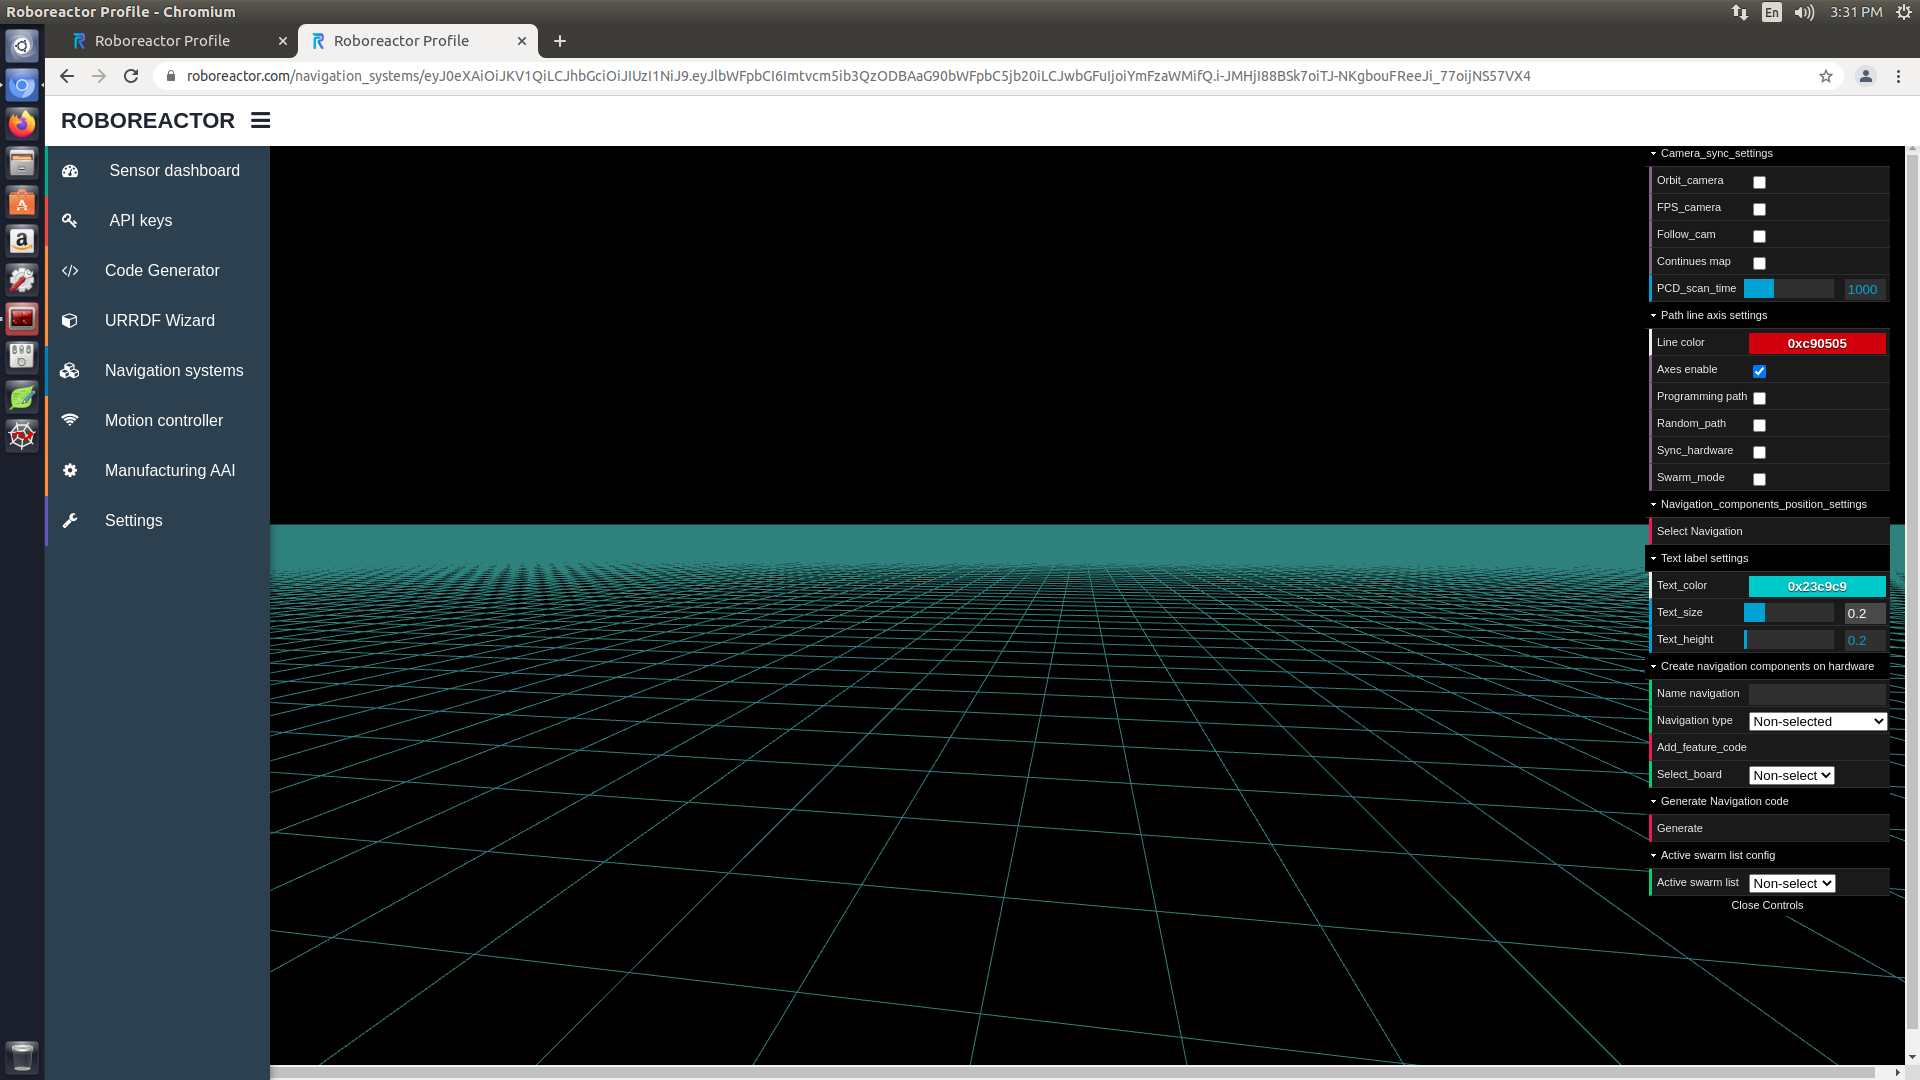Open Ubuntu Software from the dock
1920x1080 pixels.
22,202
